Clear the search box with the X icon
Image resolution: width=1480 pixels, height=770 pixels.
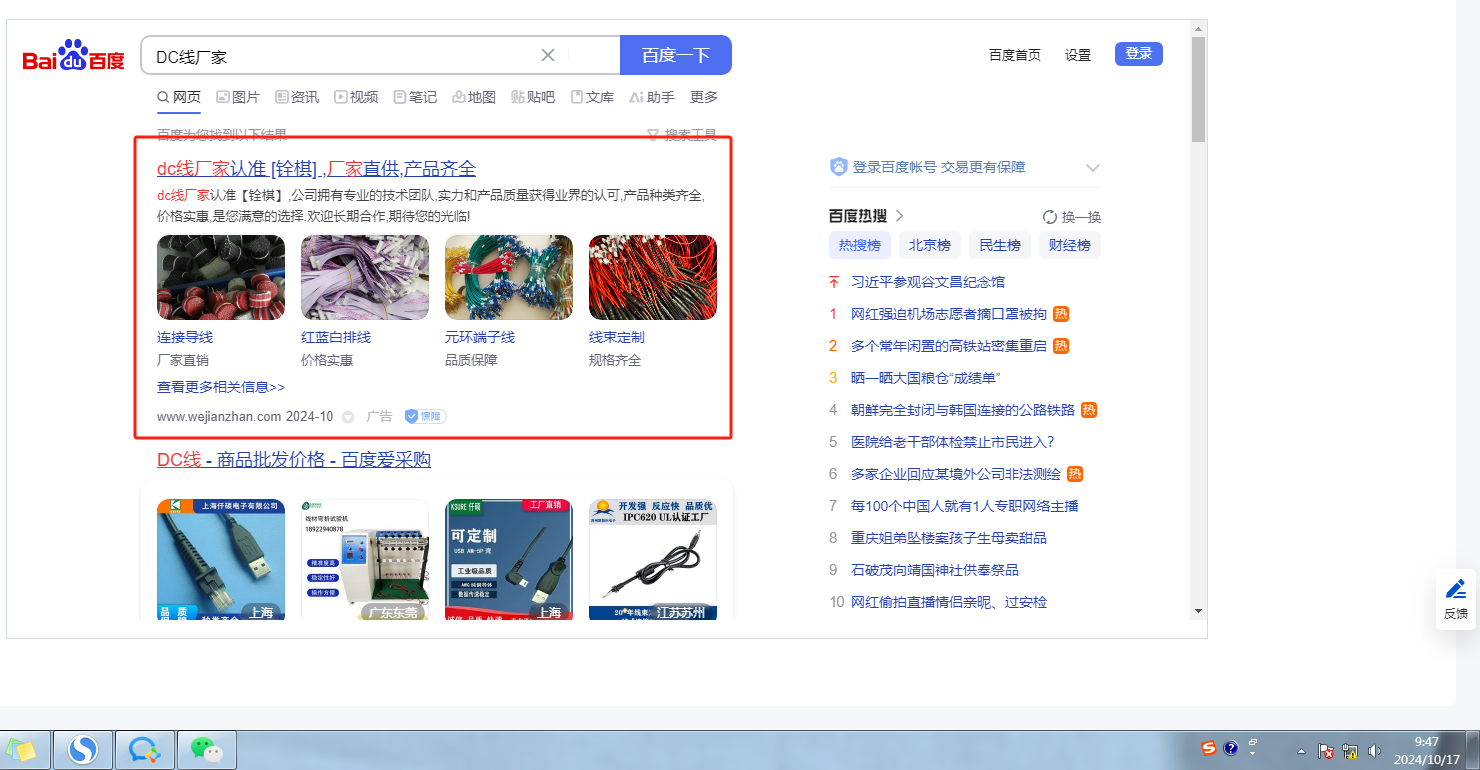(x=548, y=55)
